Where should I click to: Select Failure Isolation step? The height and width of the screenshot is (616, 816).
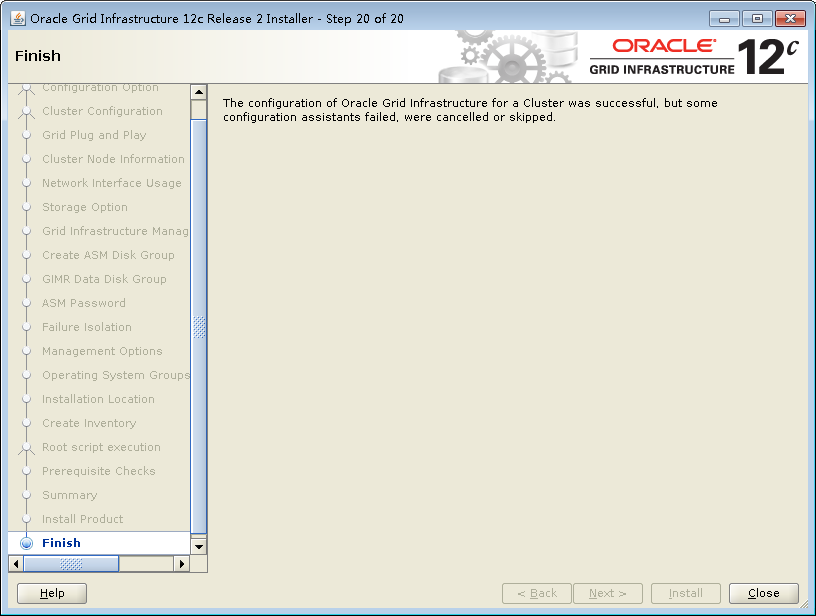coord(87,327)
